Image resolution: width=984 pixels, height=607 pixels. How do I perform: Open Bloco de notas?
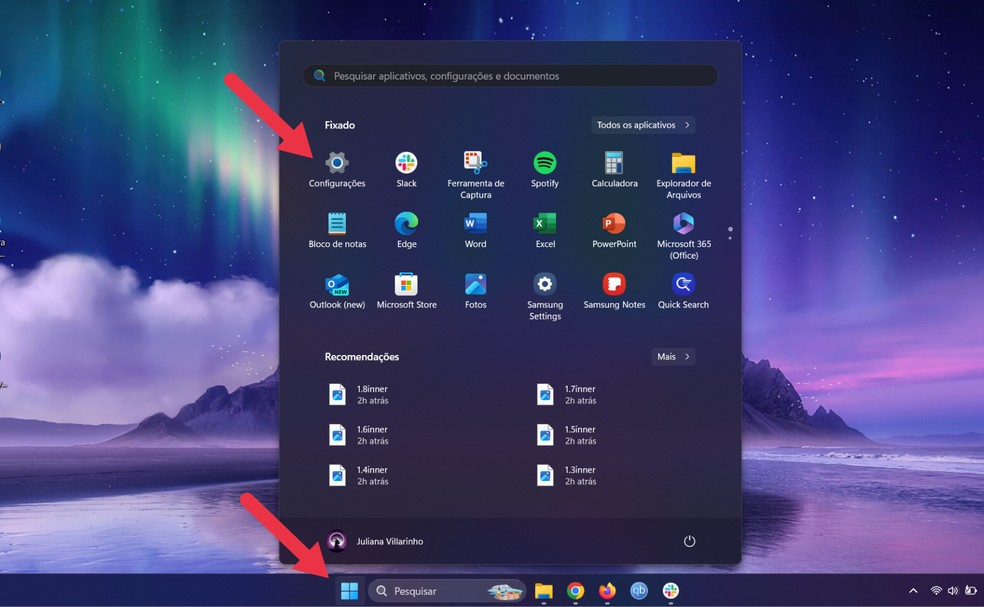click(x=337, y=230)
